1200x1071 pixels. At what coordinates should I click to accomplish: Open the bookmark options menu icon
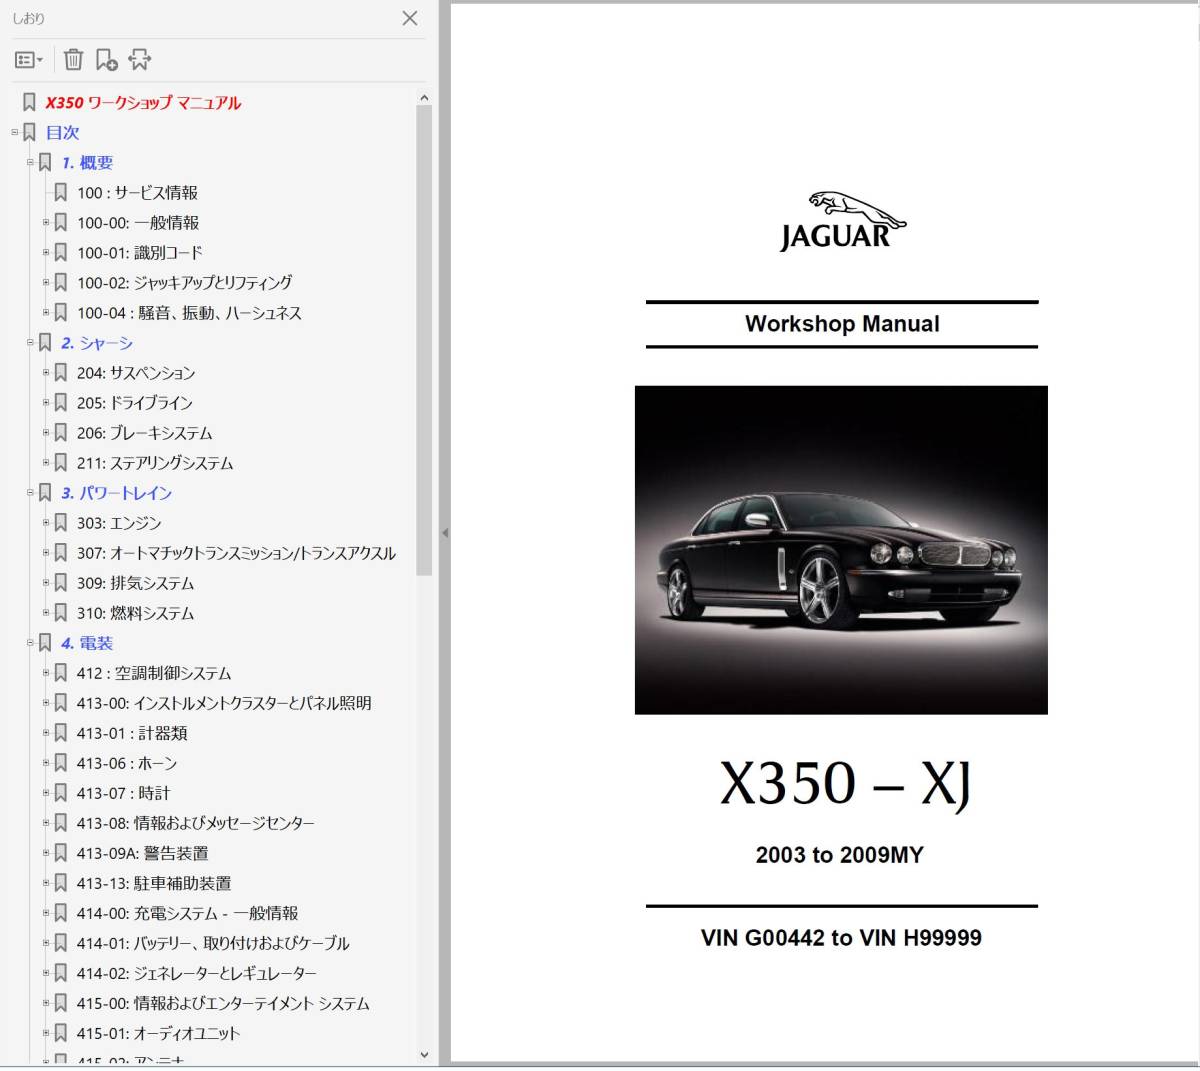tap(29, 60)
